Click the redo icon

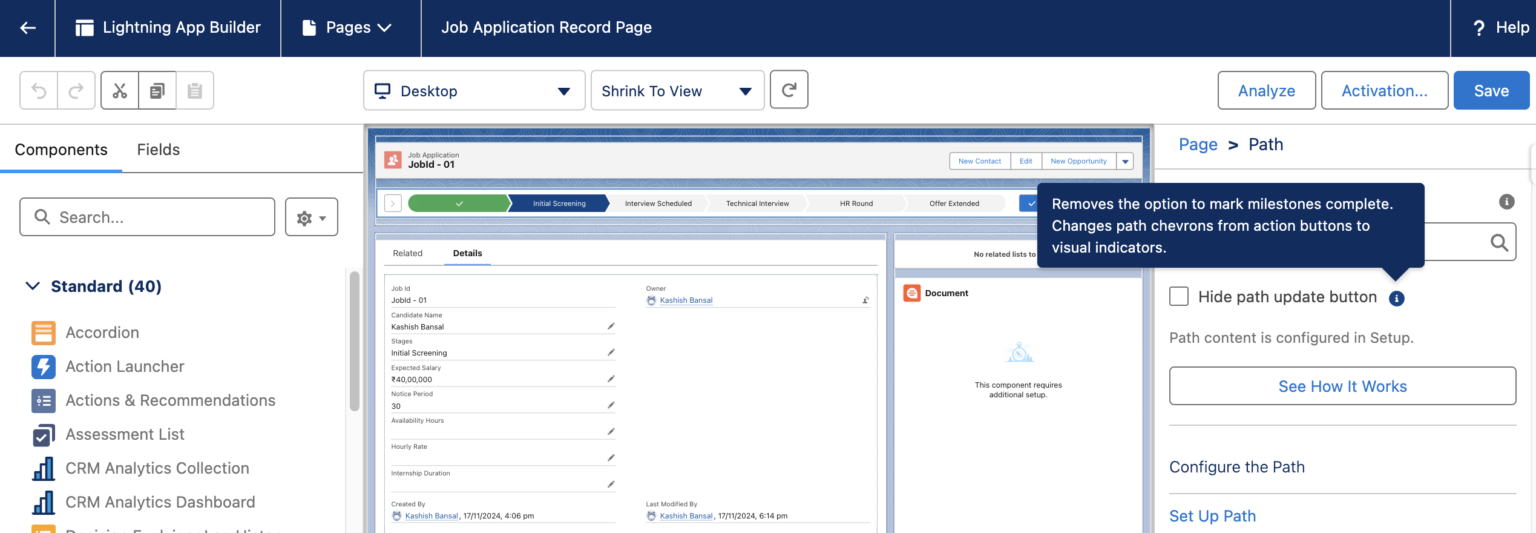point(76,91)
